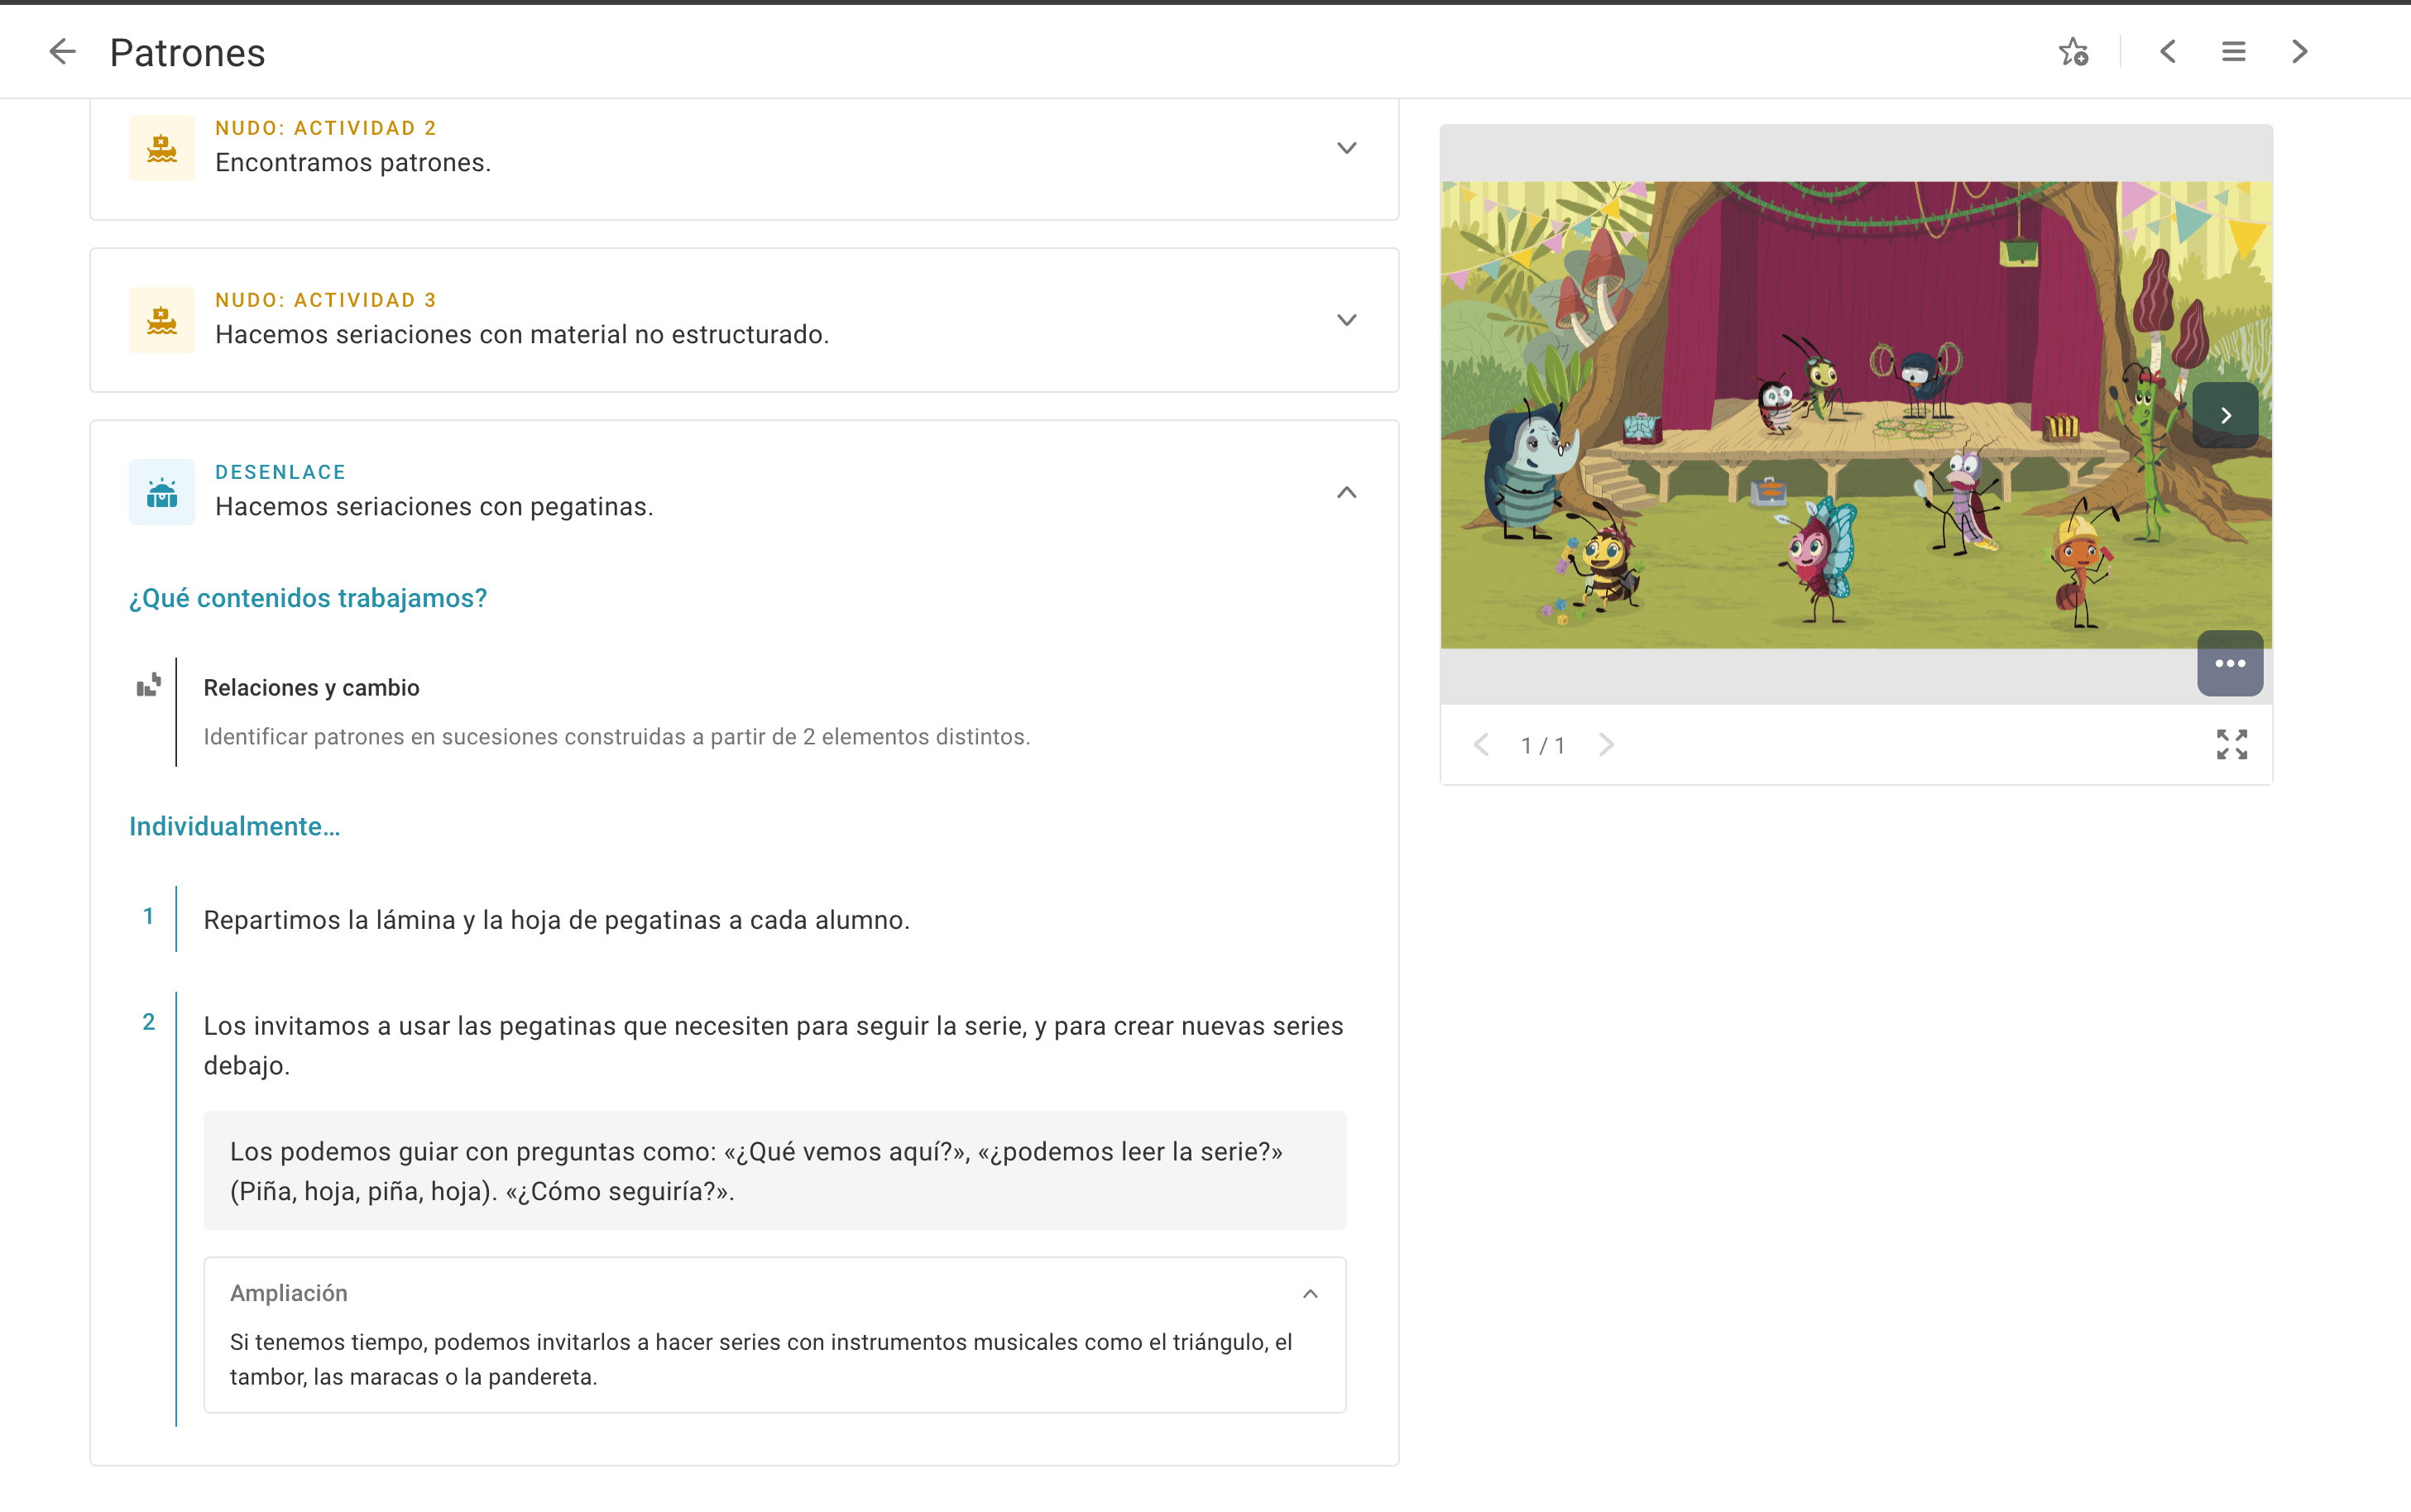Go to the previous session in header
The width and height of the screenshot is (2411, 1512).
[2167, 51]
